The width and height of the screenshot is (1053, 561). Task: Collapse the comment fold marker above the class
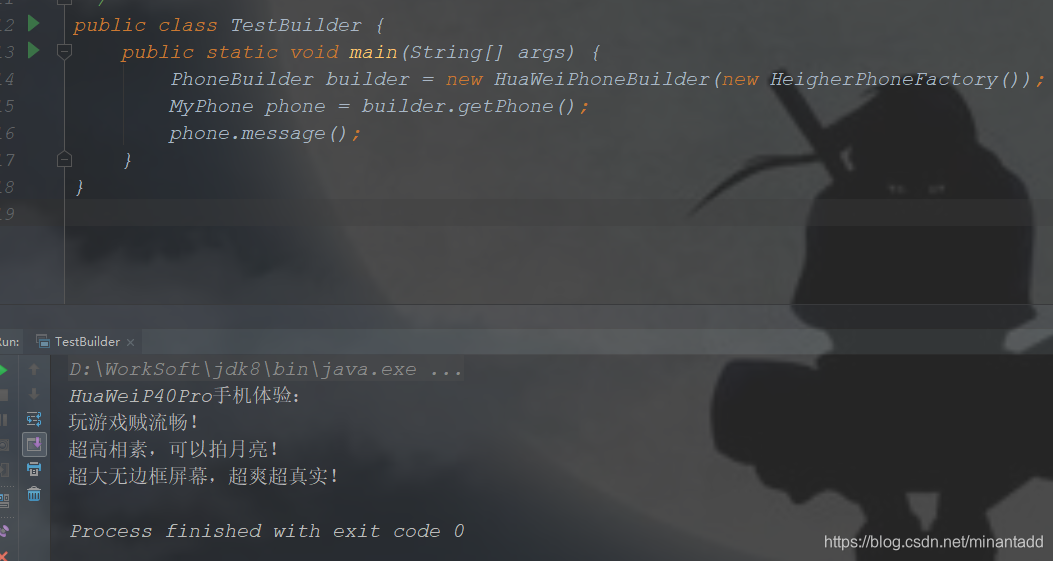click(64, 2)
